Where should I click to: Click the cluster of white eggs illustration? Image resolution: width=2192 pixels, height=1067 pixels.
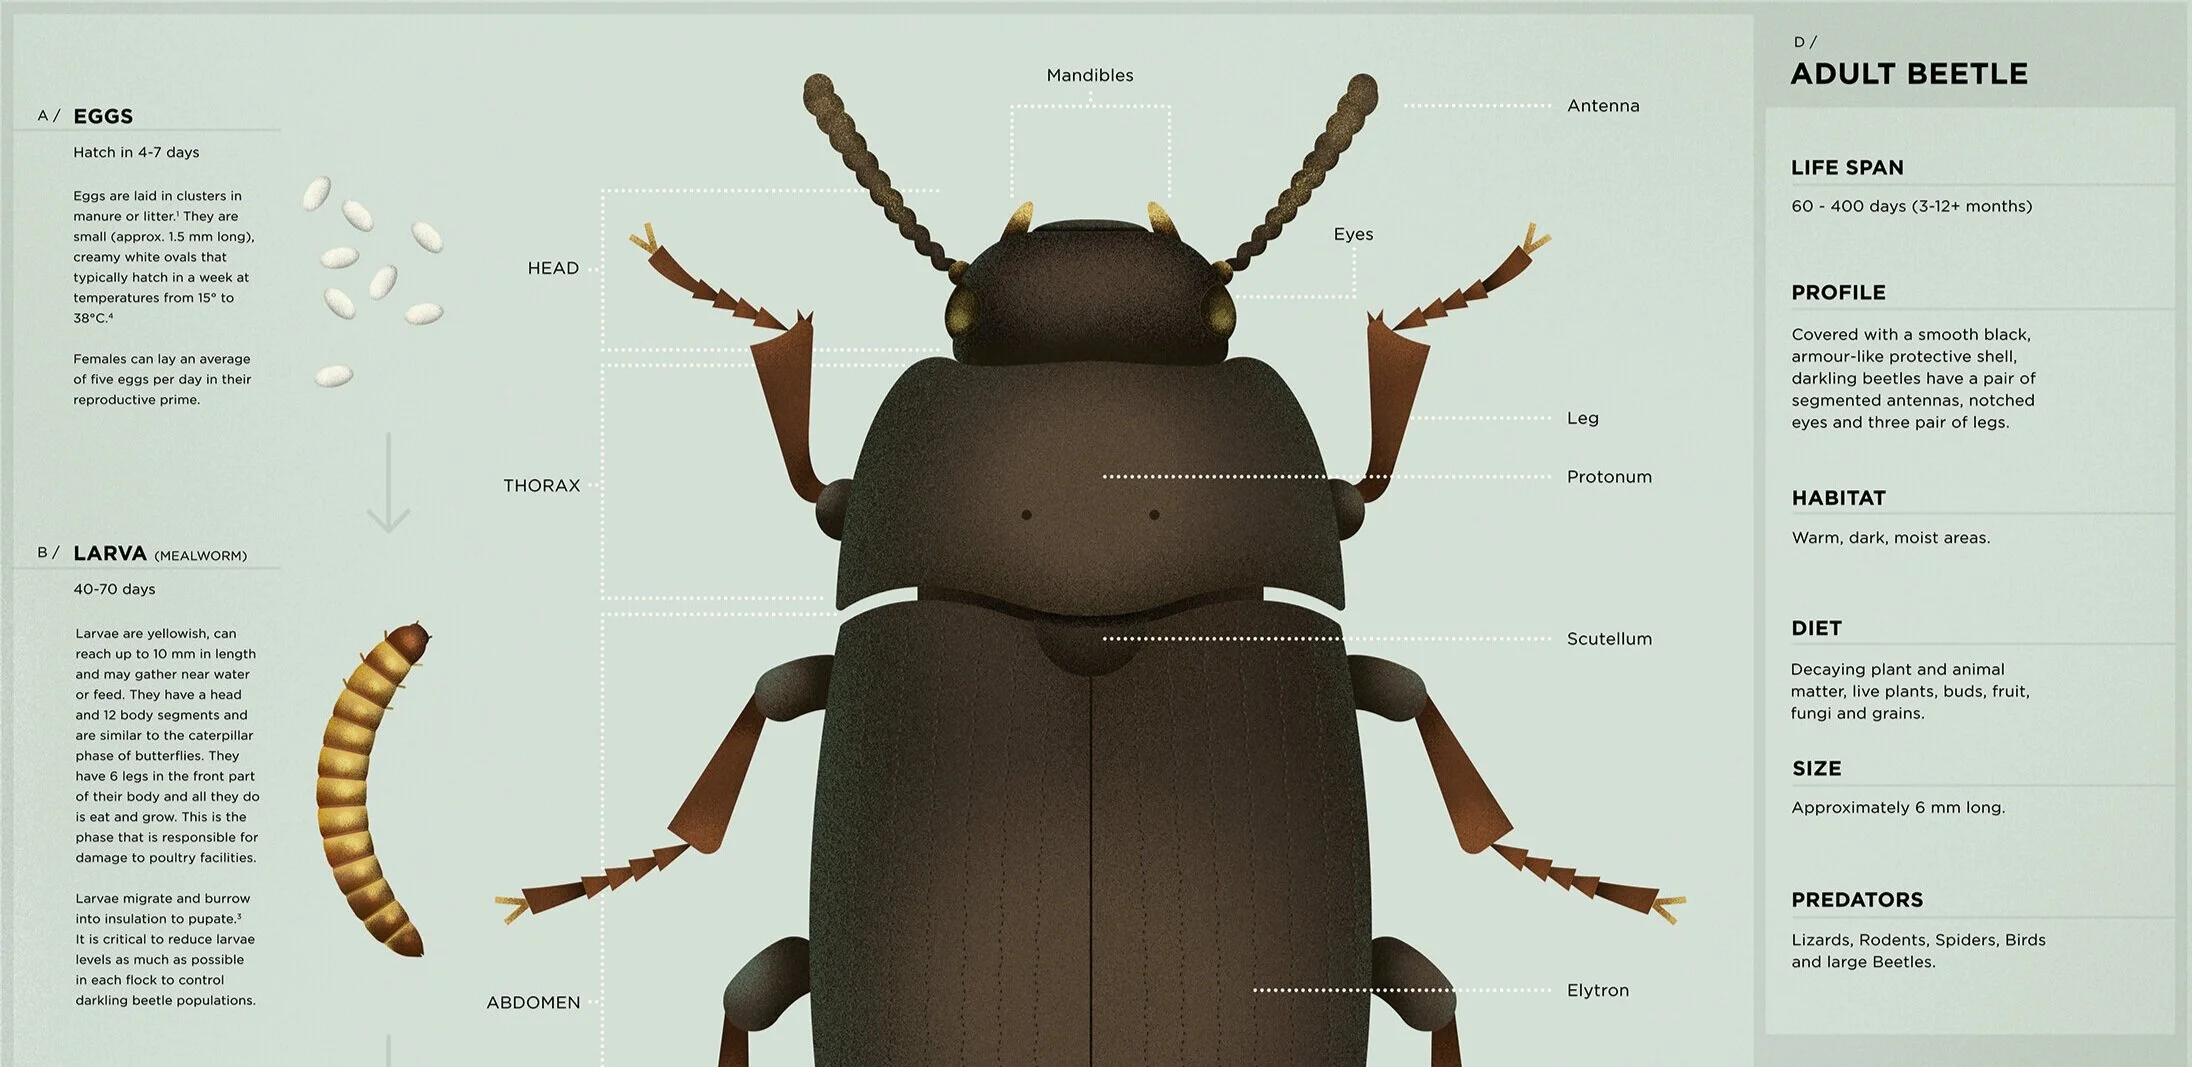(x=373, y=281)
